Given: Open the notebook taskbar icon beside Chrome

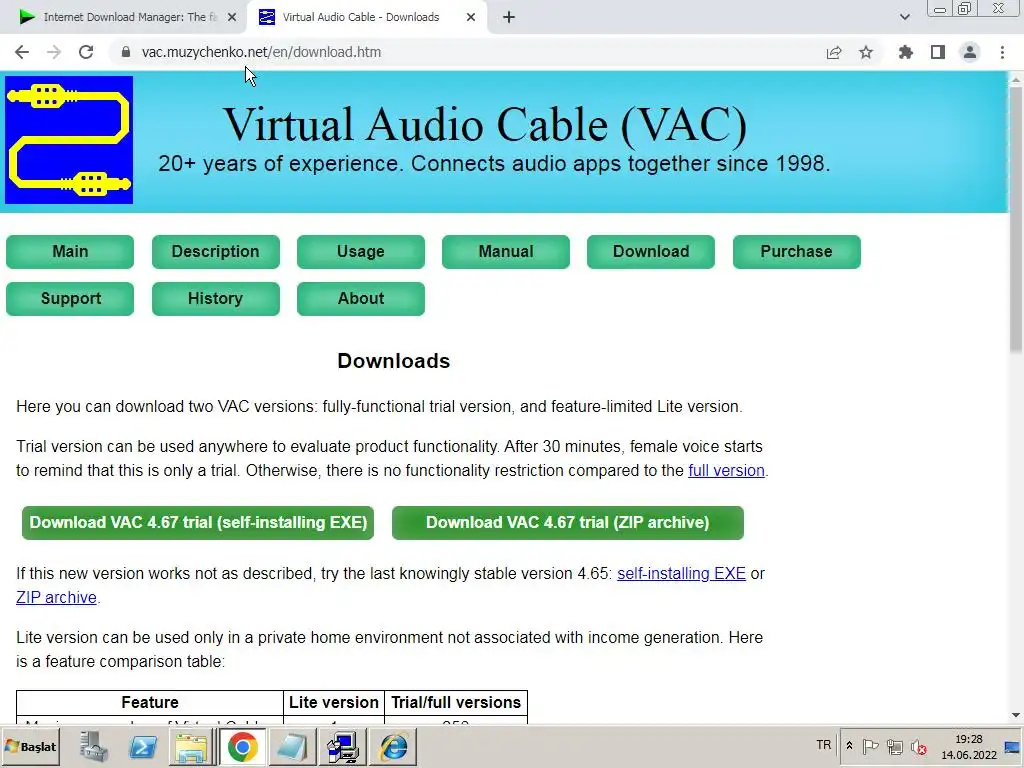Looking at the screenshot, I should coord(292,746).
